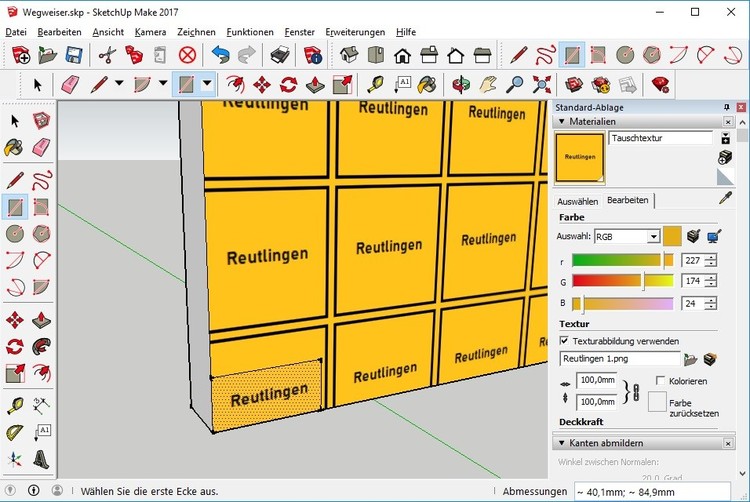Toggle the aspect ratio lock chain icon
Image resolution: width=750 pixels, height=502 pixels.
click(x=636, y=392)
